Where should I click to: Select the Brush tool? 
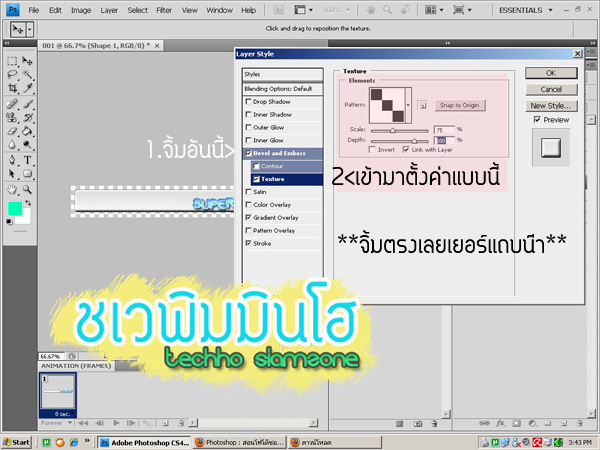tap(27, 104)
